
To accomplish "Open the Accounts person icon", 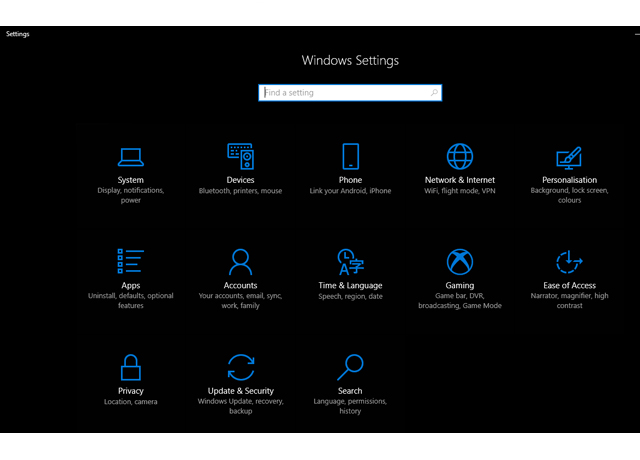I will click(x=240, y=262).
